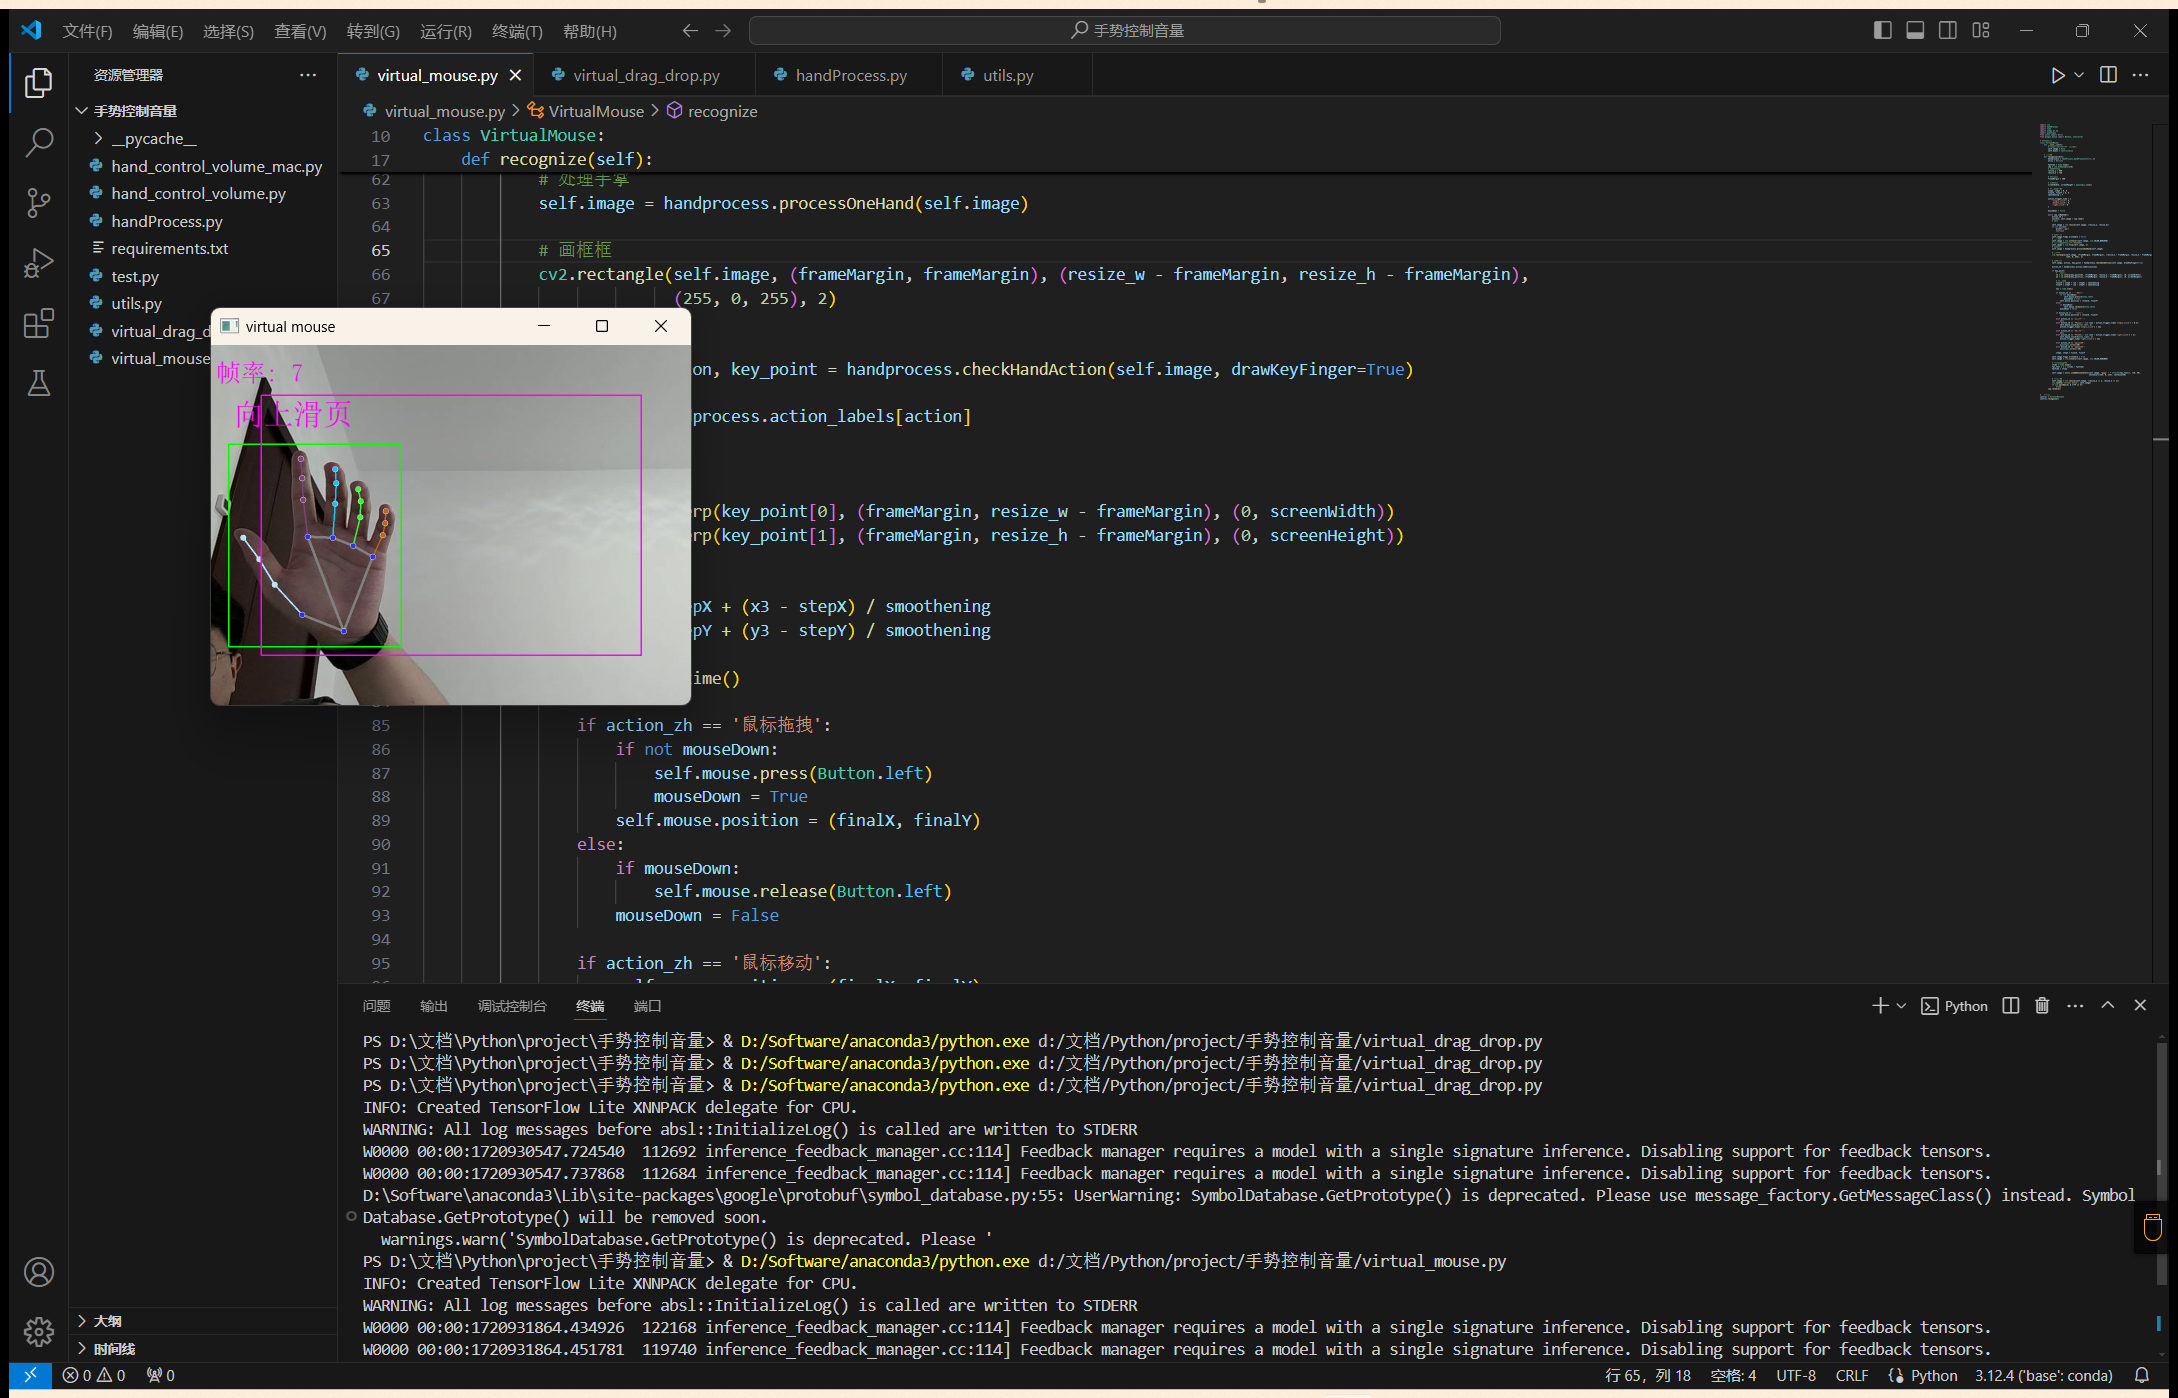Screen dimensions: 2178x1398
Task: Open the Run and Debug view
Action: 38,264
